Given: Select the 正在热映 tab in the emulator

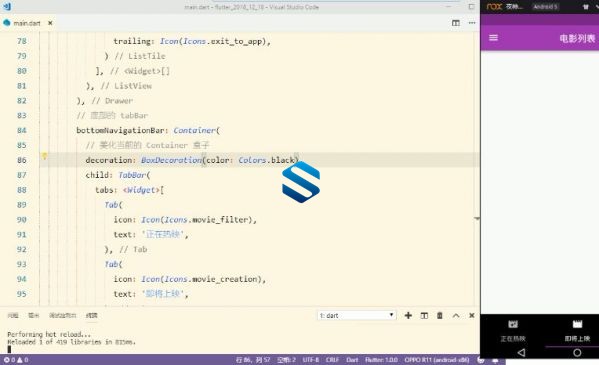Looking at the screenshot, I should (513, 331).
